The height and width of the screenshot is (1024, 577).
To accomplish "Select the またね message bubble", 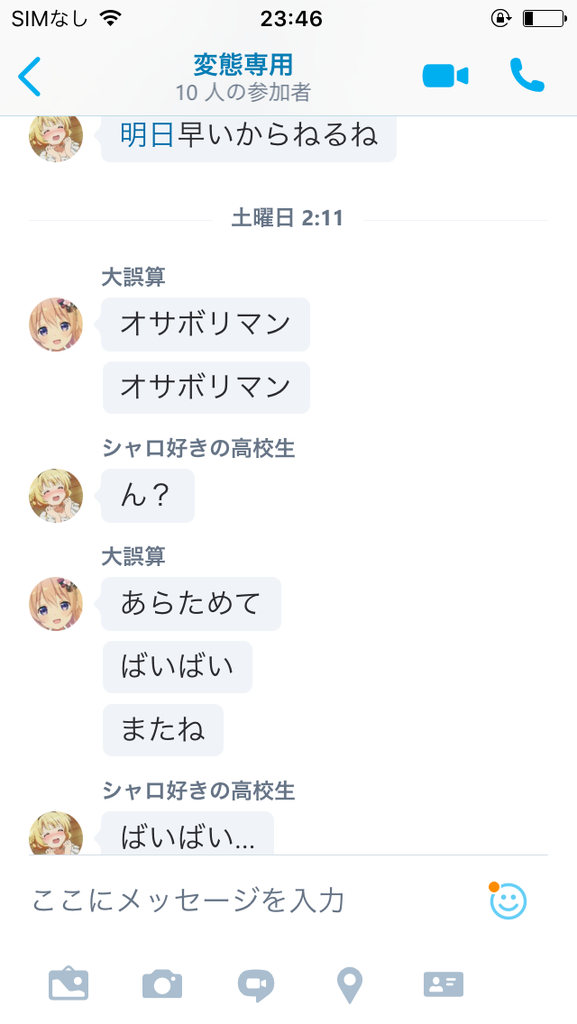I will click(163, 730).
